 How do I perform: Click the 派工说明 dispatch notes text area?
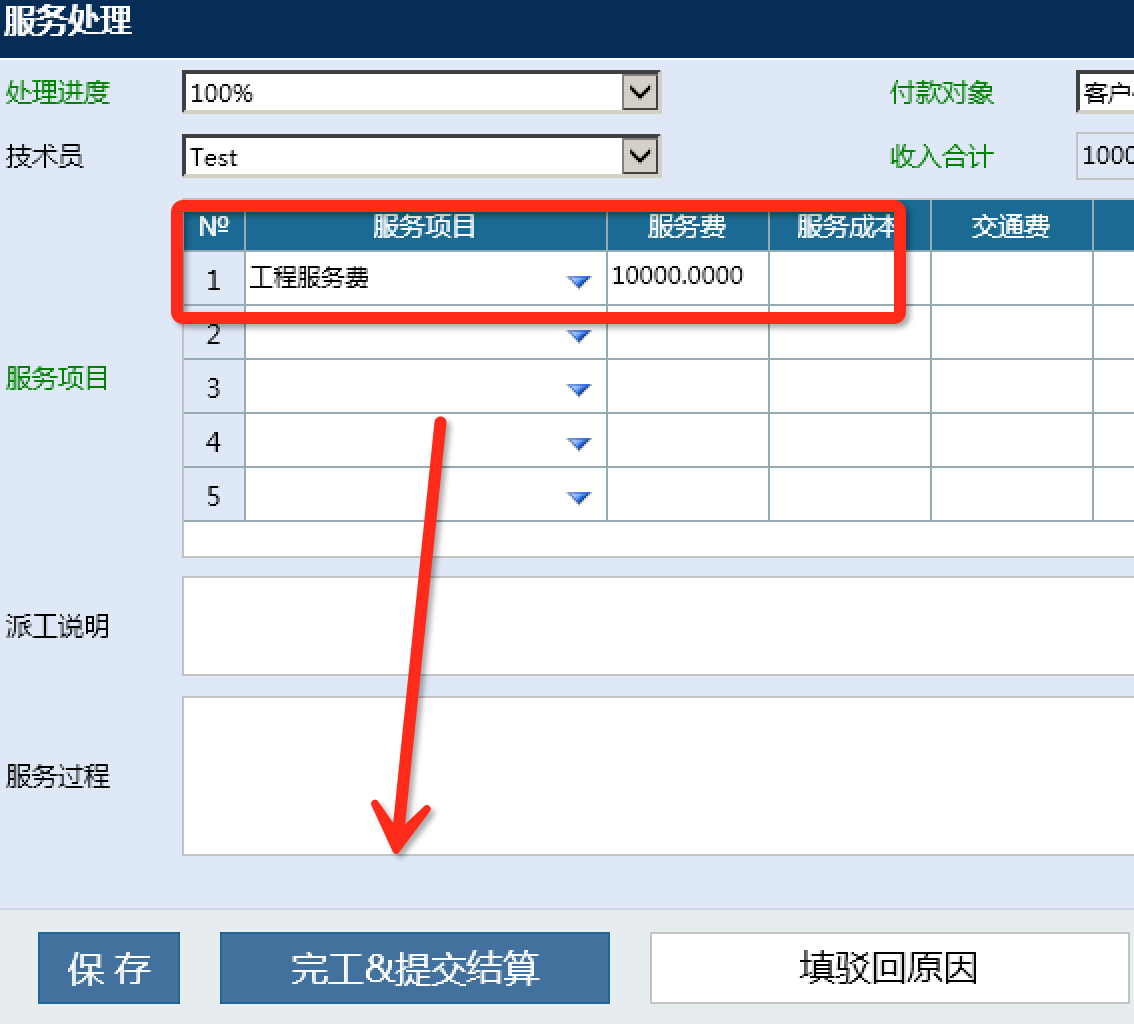655,625
